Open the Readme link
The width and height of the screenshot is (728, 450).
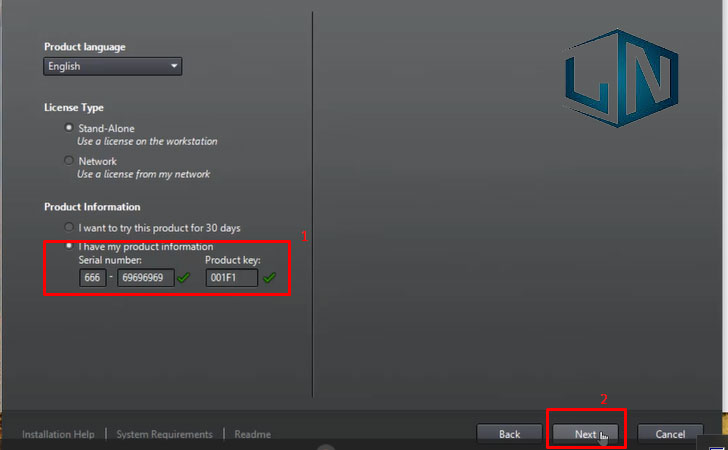point(253,434)
